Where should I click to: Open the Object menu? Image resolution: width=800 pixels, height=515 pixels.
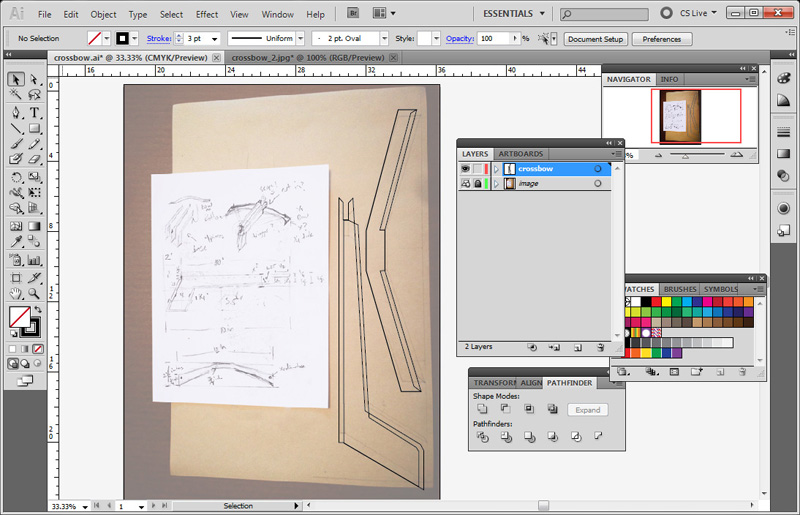(103, 14)
